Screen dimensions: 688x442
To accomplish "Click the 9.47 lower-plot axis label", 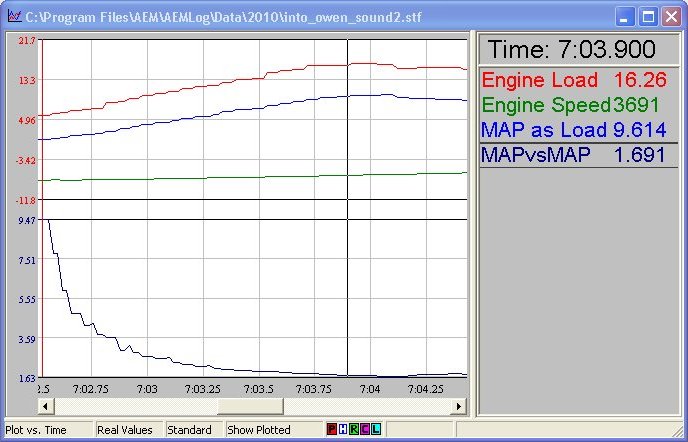I will pyautogui.click(x=27, y=219).
